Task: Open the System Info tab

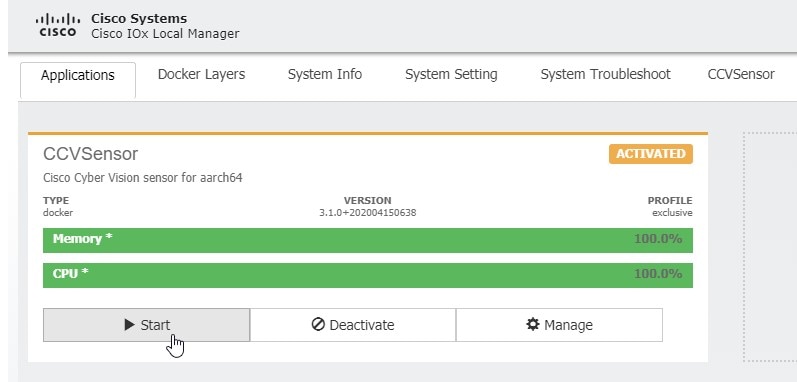Action: point(325,74)
